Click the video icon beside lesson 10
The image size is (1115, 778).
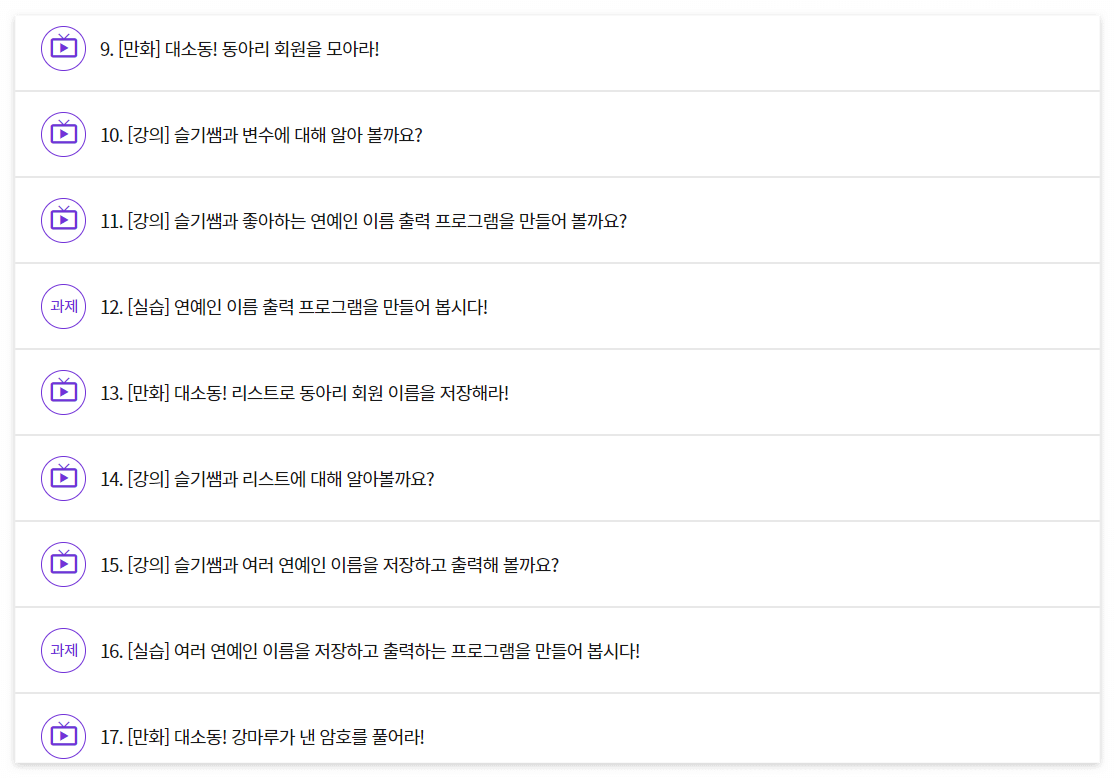(x=62, y=134)
